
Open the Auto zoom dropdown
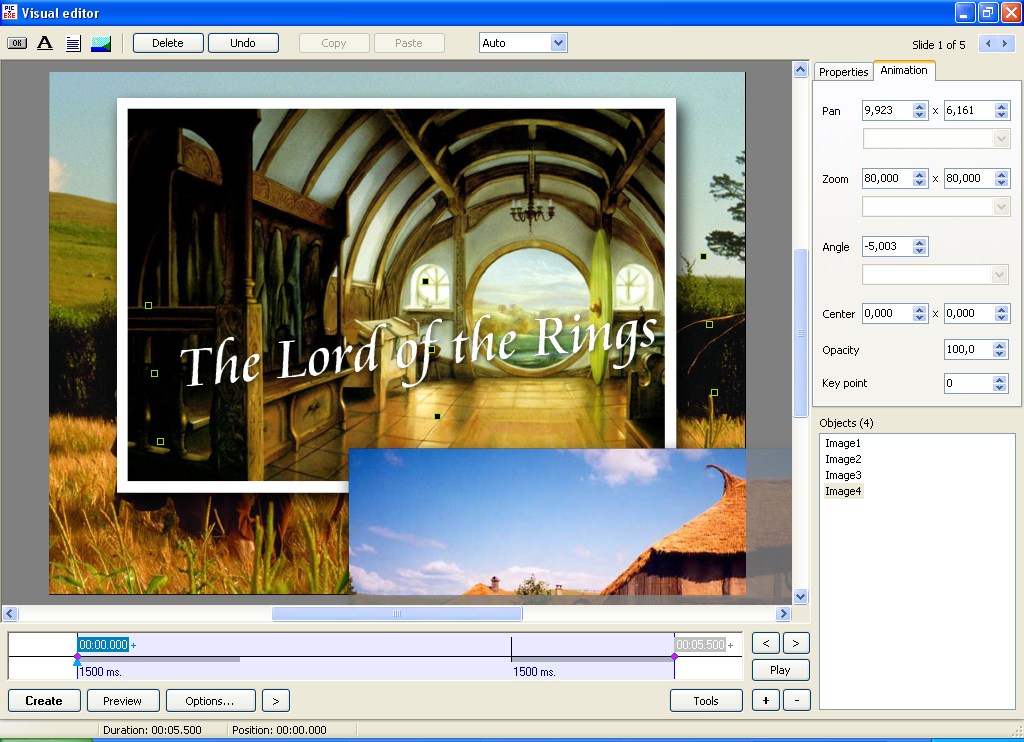(558, 43)
